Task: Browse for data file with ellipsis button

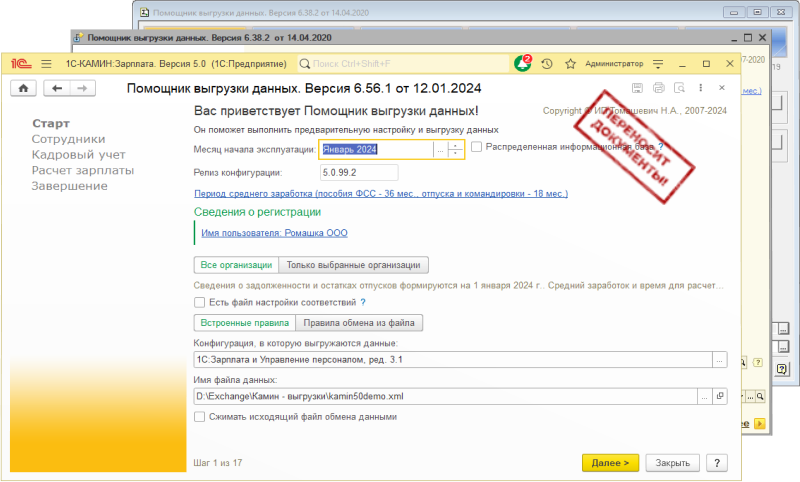Action: click(x=705, y=396)
